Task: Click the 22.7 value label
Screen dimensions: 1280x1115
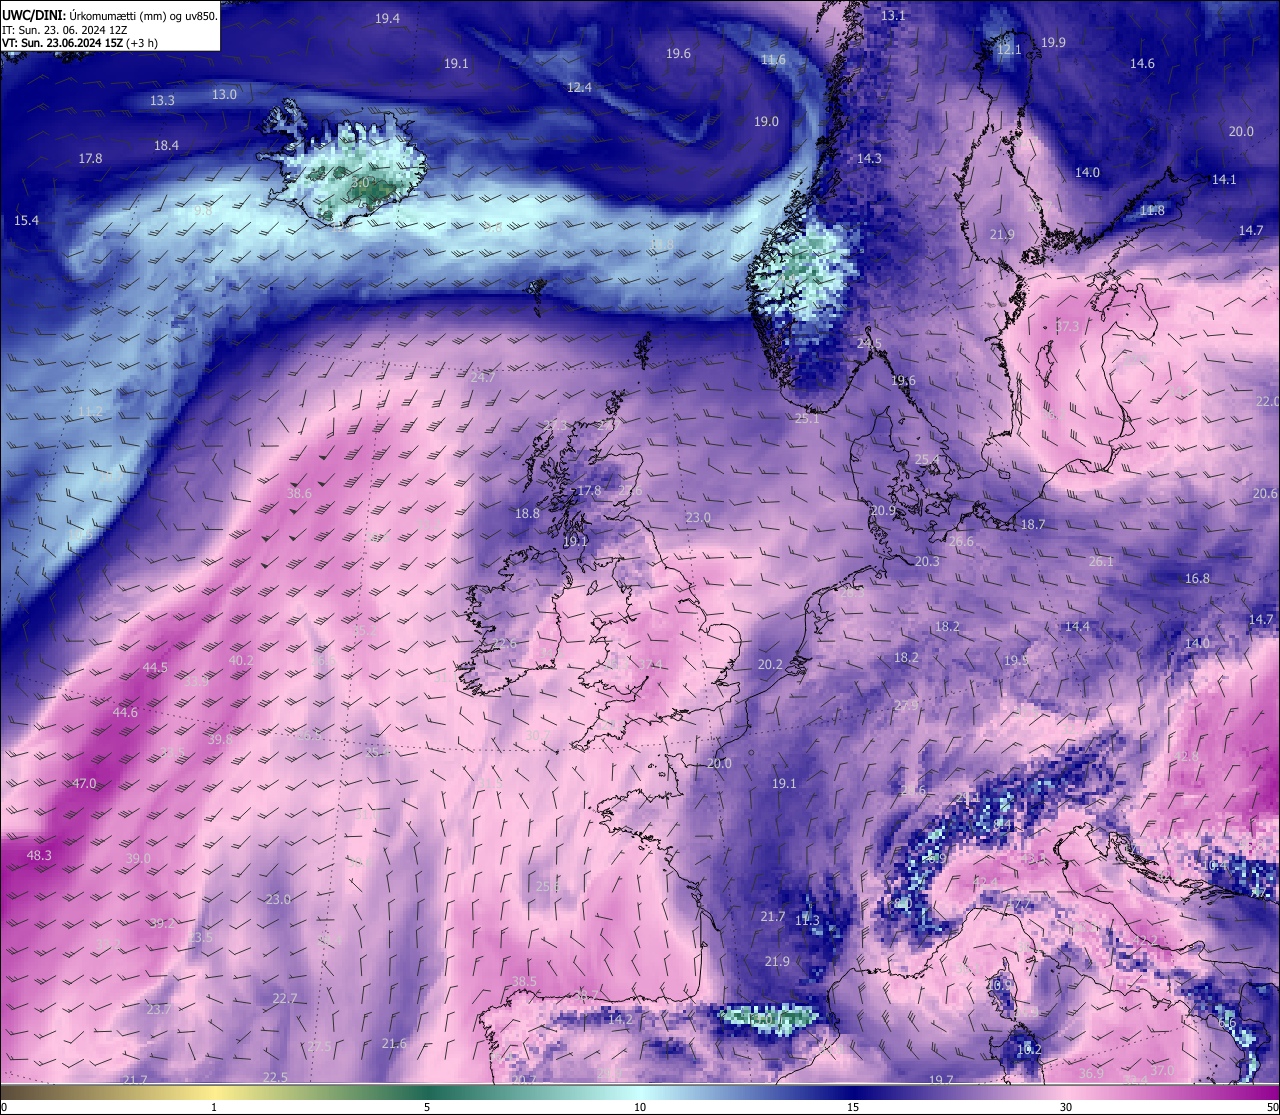Action: tap(284, 999)
